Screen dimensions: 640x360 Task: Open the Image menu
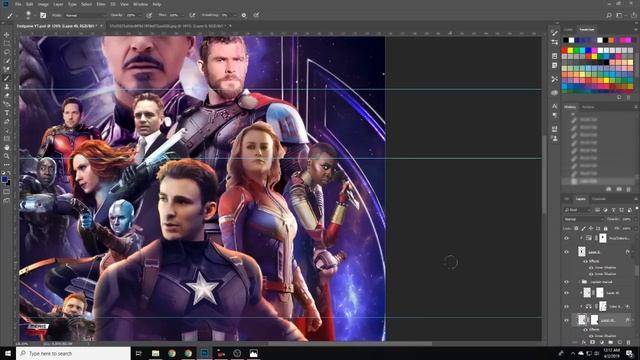pyautogui.click(x=43, y=4)
